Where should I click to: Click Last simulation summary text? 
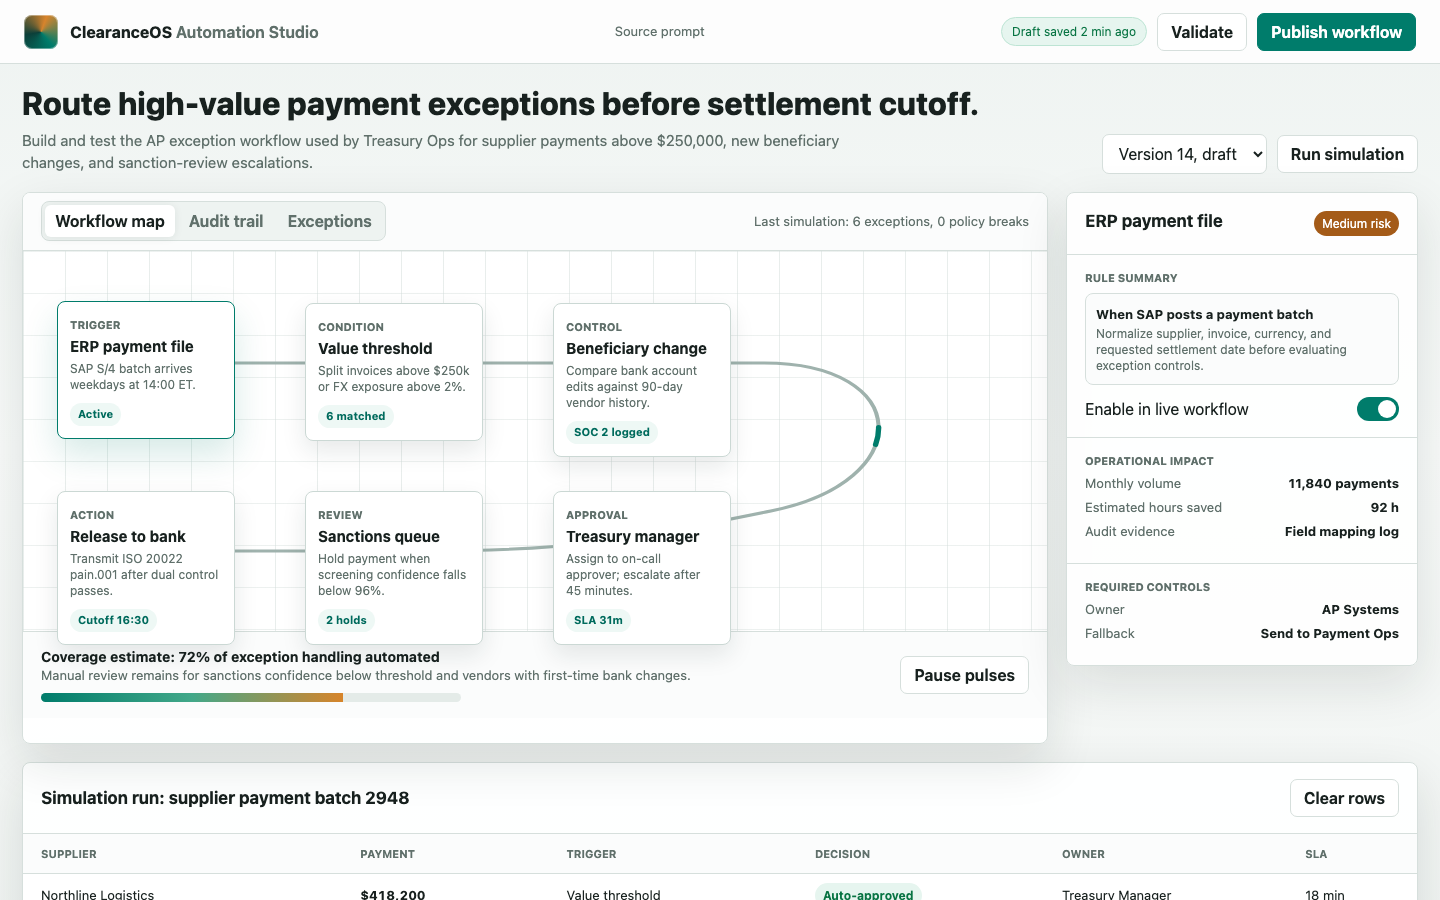tap(891, 221)
